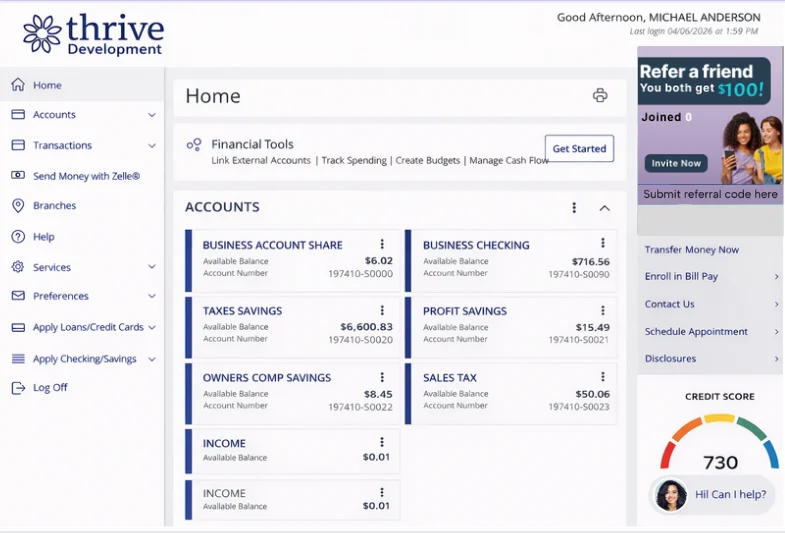
Task: Open Taxes Savings three-dot menu
Action: [382, 310]
